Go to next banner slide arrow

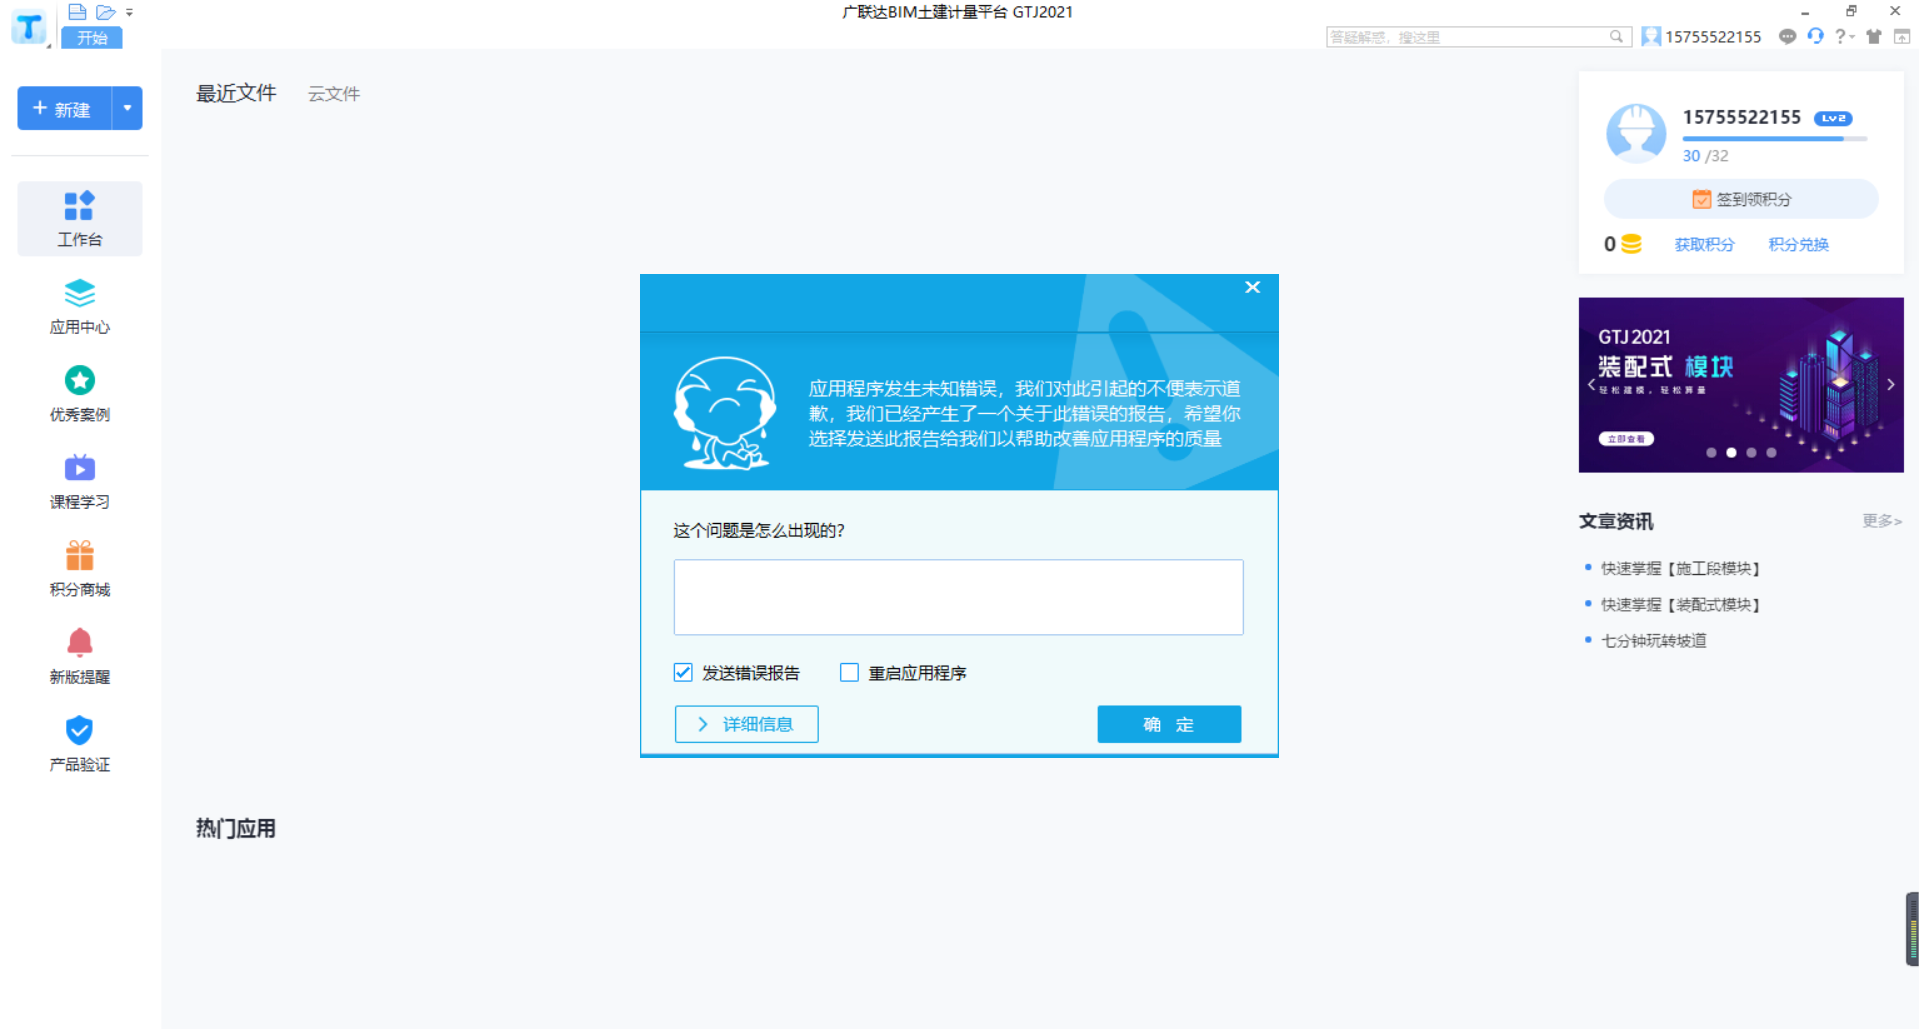click(x=1890, y=384)
